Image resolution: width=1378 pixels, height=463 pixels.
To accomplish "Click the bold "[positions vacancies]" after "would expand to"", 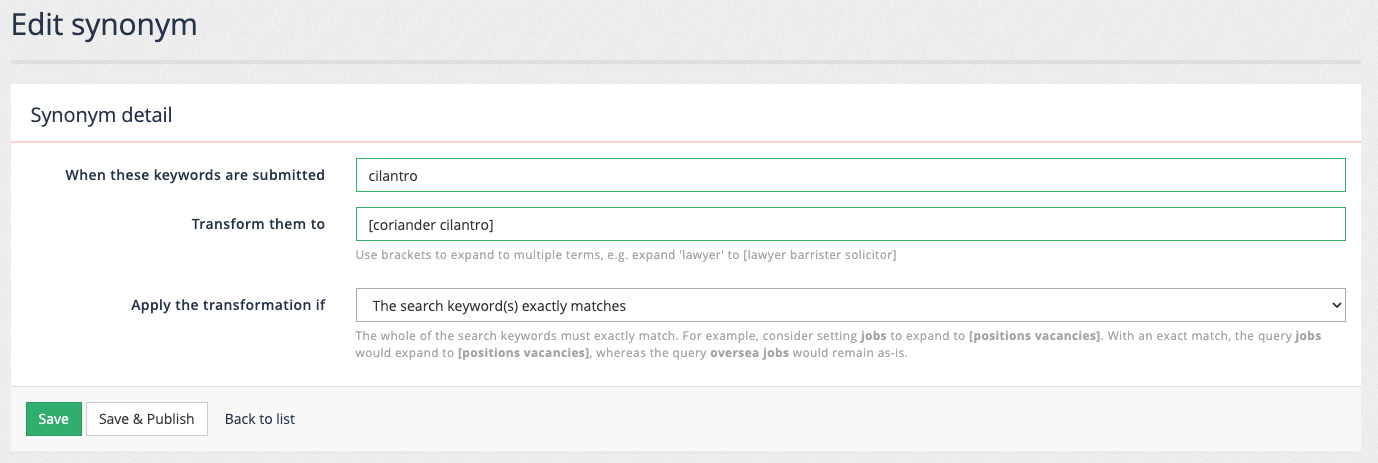I will (x=523, y=354).
